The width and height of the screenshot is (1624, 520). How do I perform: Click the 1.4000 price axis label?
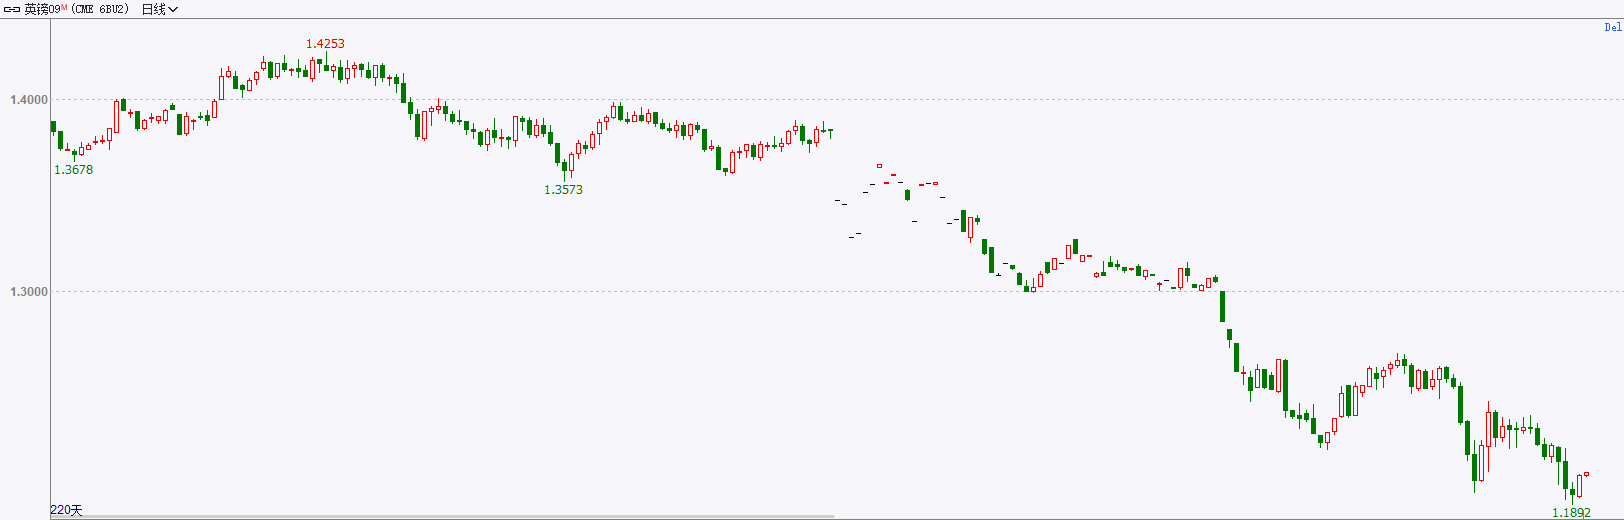pyautogui.click(x=29, y=100)
